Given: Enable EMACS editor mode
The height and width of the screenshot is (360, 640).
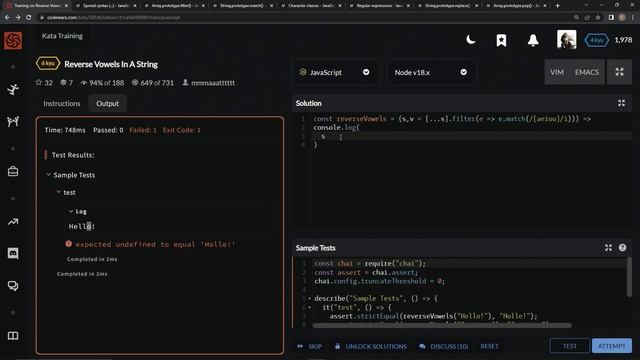Looking at the screenshot, I should tap(587, 72).
